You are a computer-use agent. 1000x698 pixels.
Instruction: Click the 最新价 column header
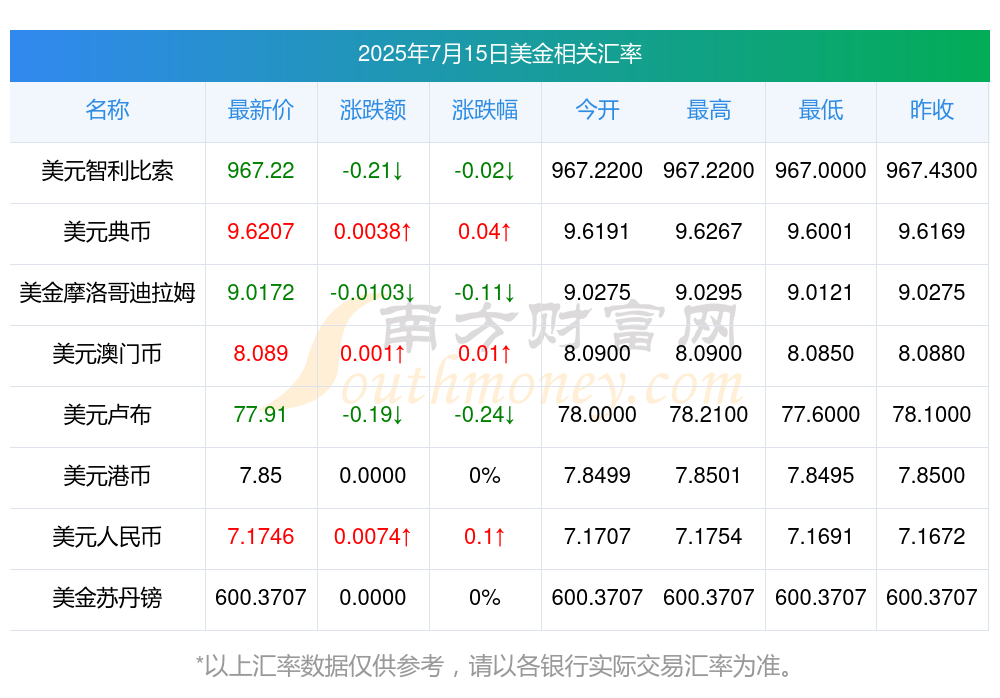coord(261,110)
